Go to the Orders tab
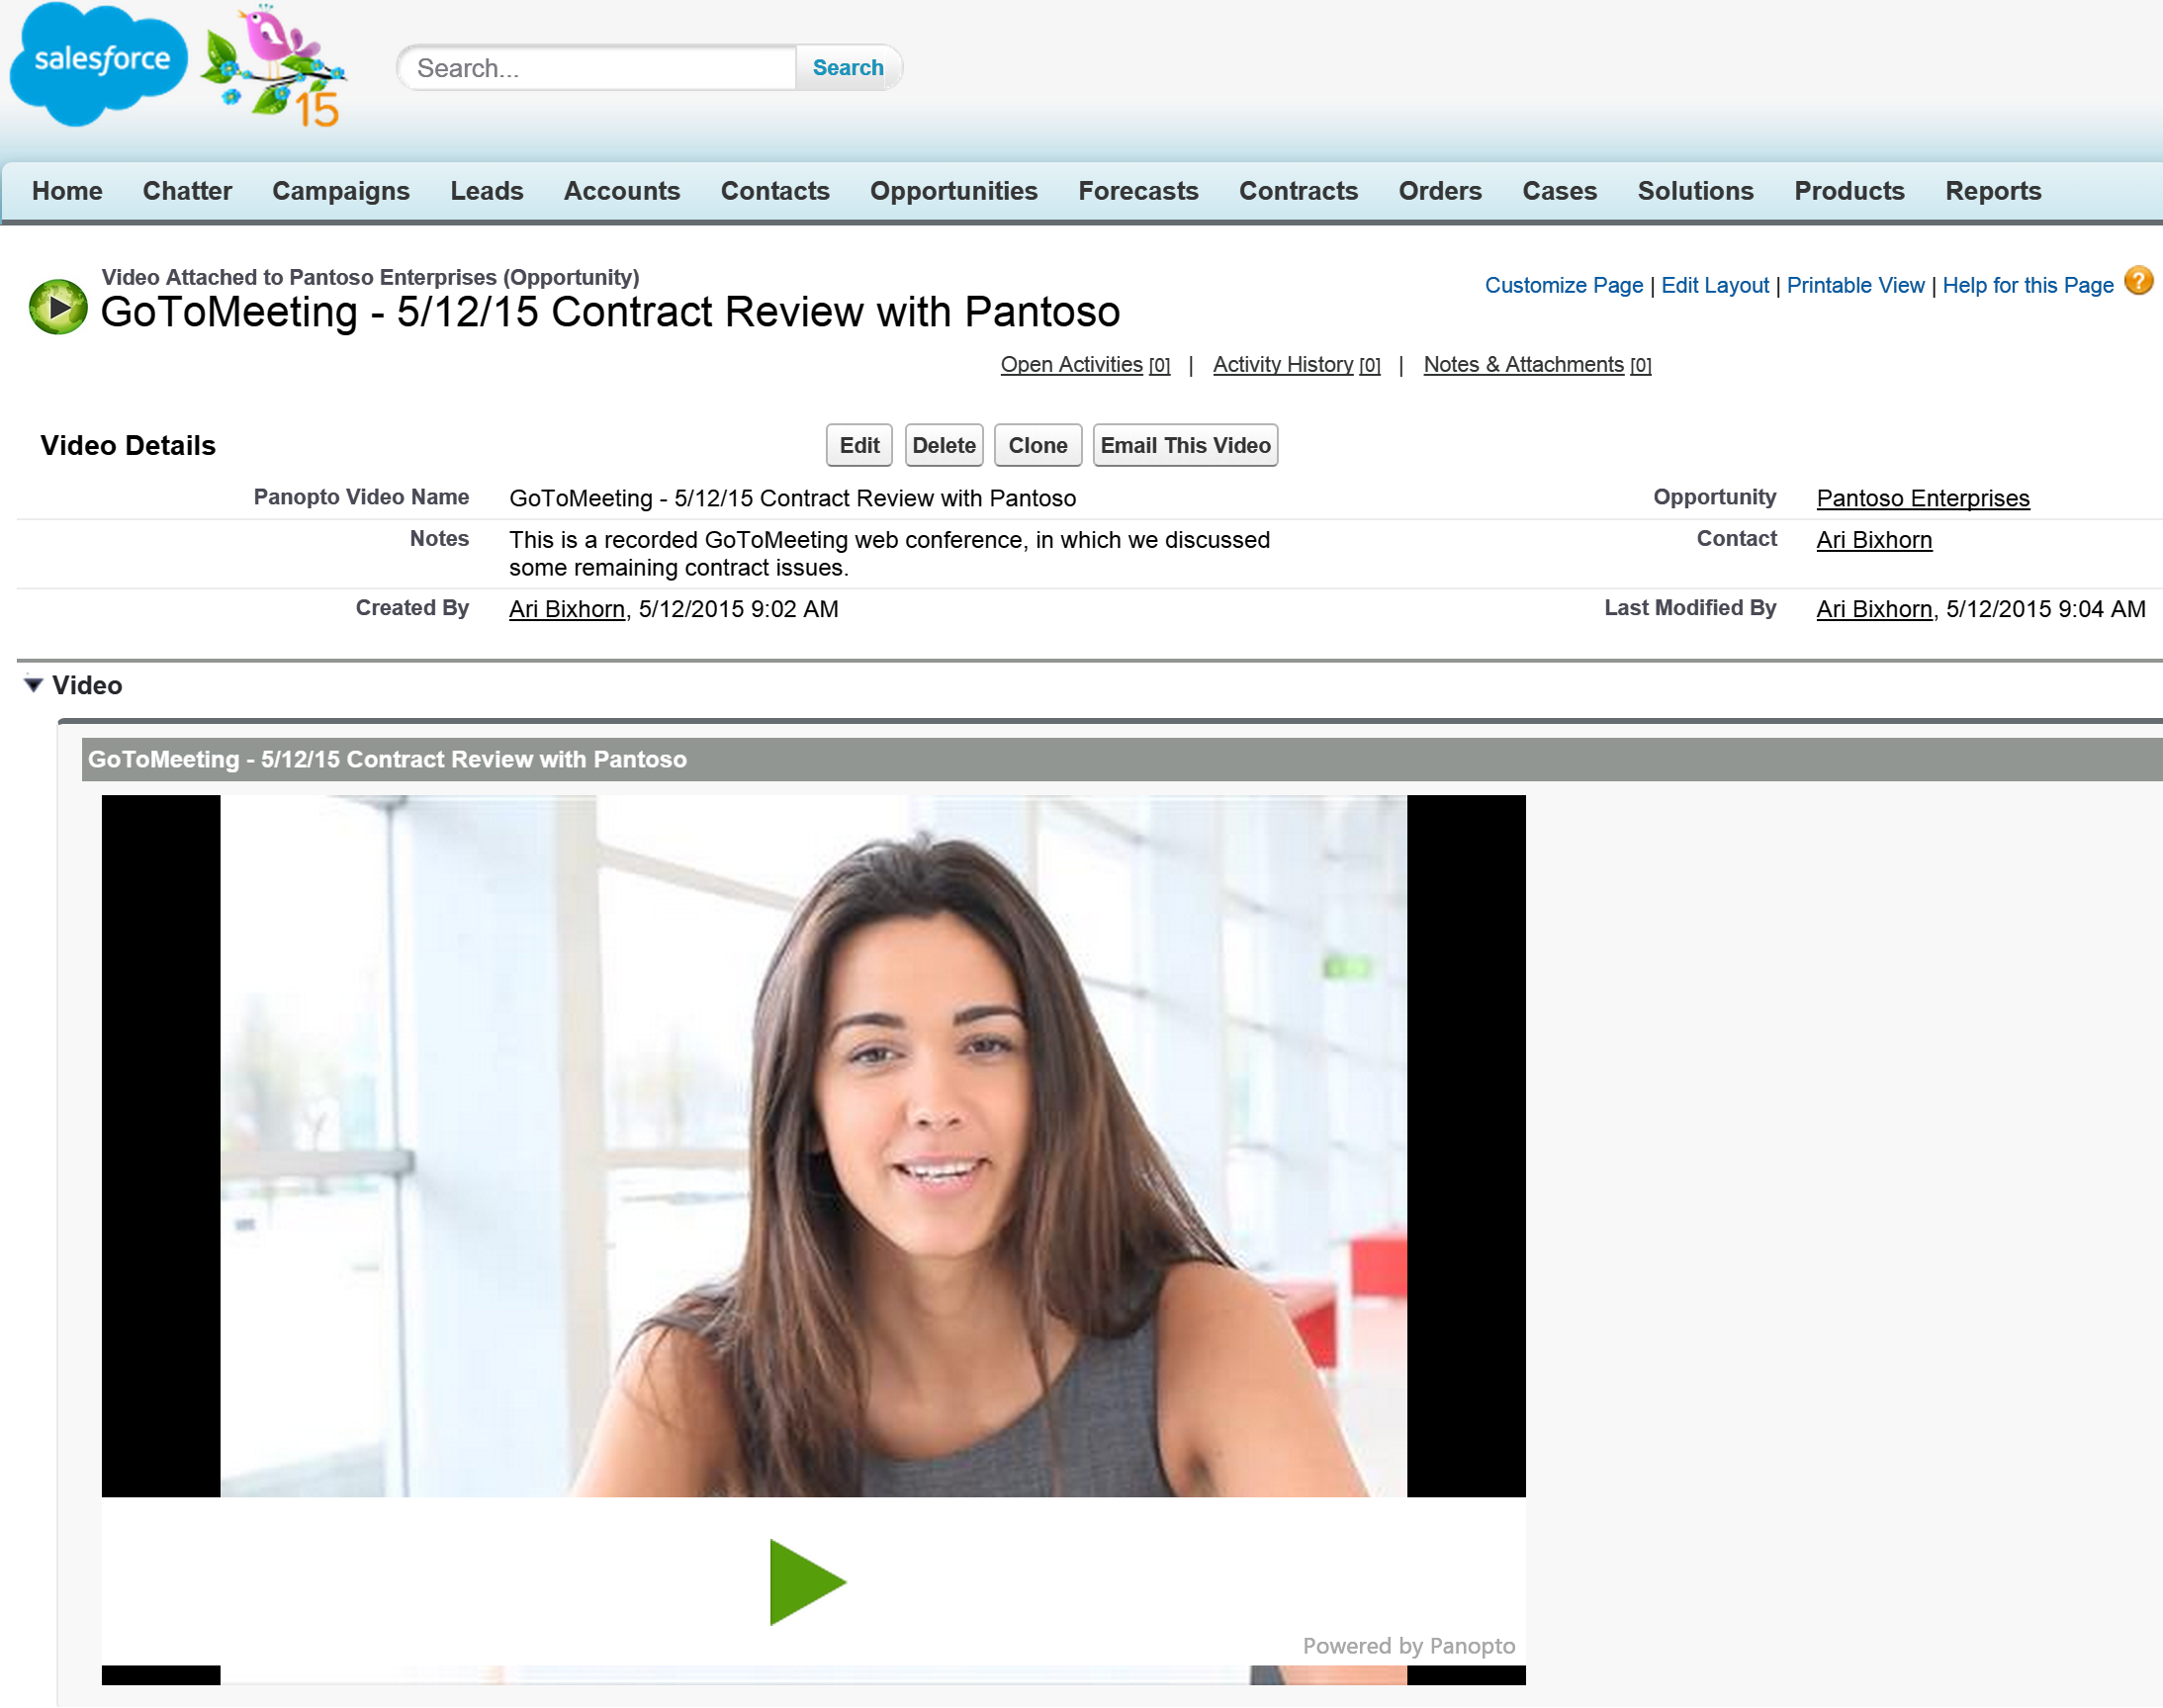 click(1440, 191)
